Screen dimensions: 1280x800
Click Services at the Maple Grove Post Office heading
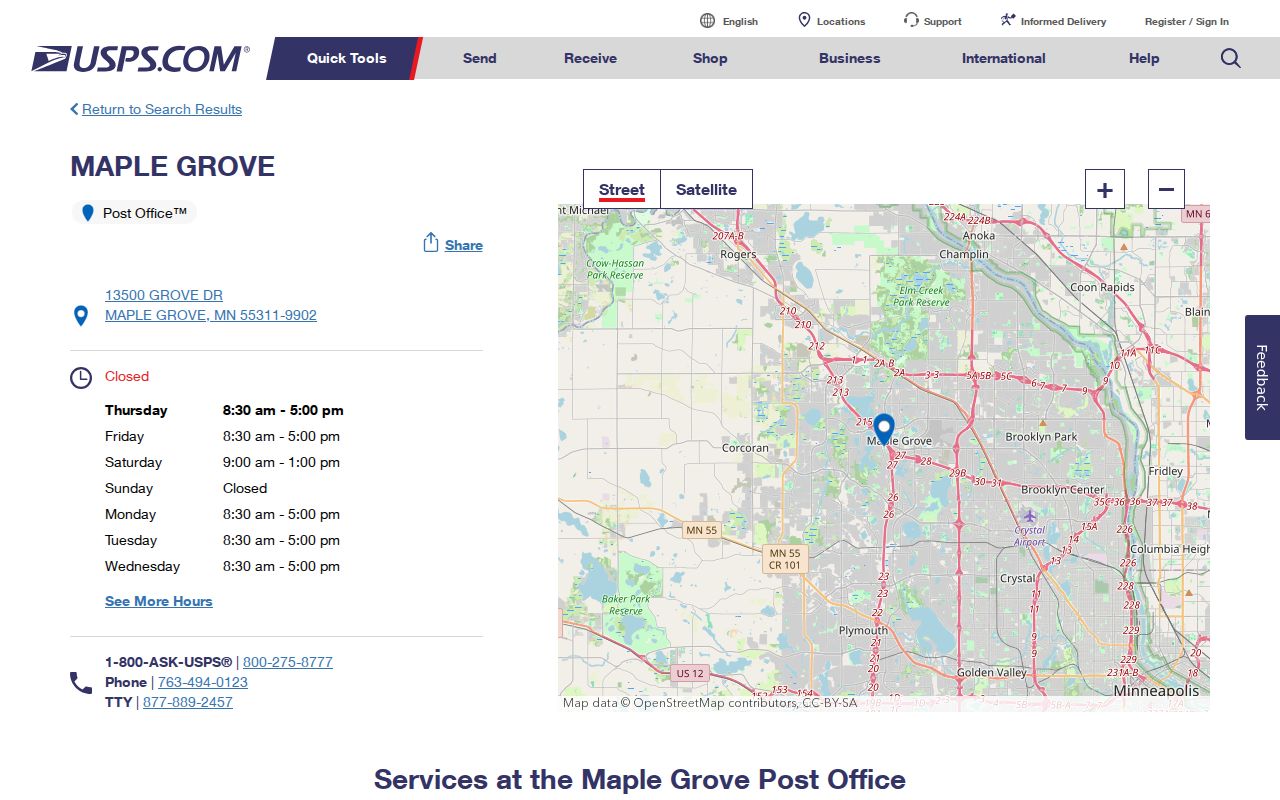click(640, 780)
